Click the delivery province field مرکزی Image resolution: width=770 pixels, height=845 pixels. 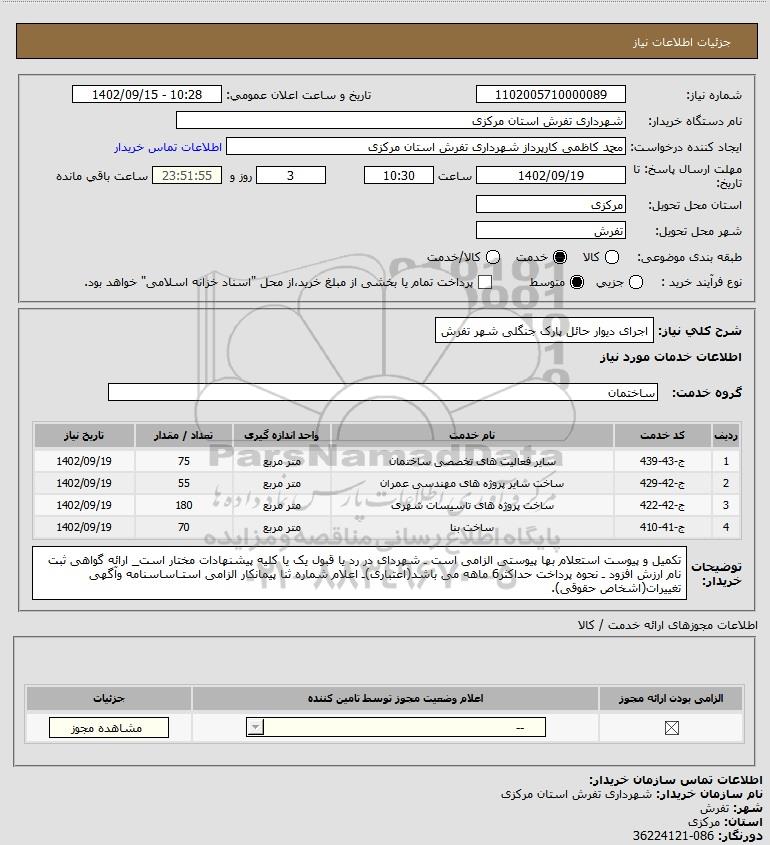pyautogui.click(x=551, y=205)
